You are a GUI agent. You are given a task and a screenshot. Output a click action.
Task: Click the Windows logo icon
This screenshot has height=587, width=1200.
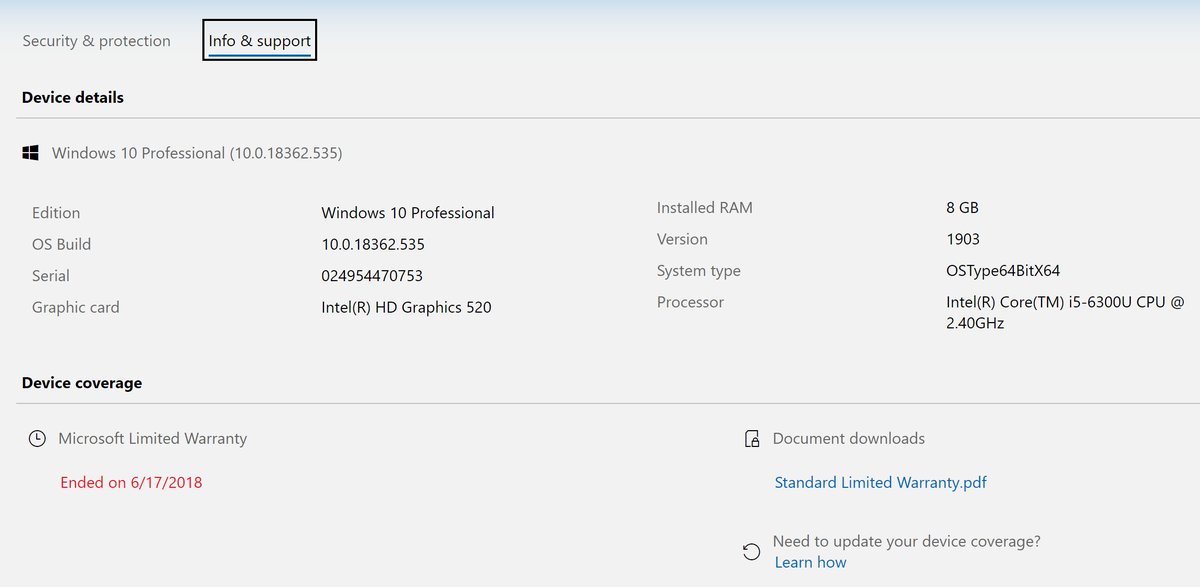[31, 153]
